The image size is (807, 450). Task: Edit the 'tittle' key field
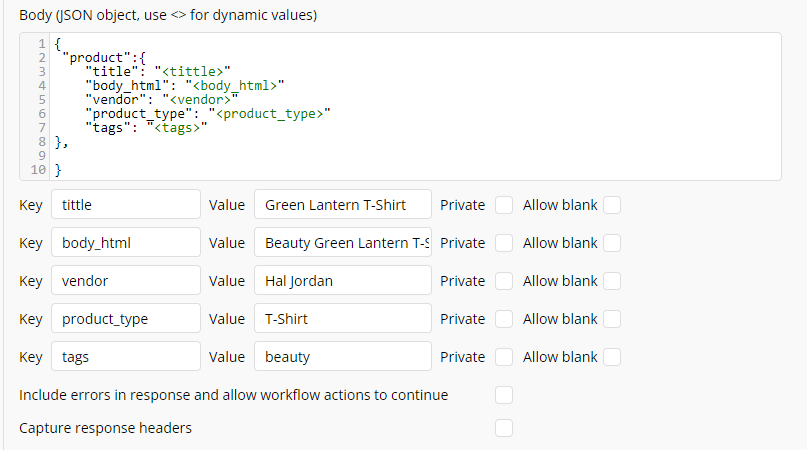pos(126,204)
